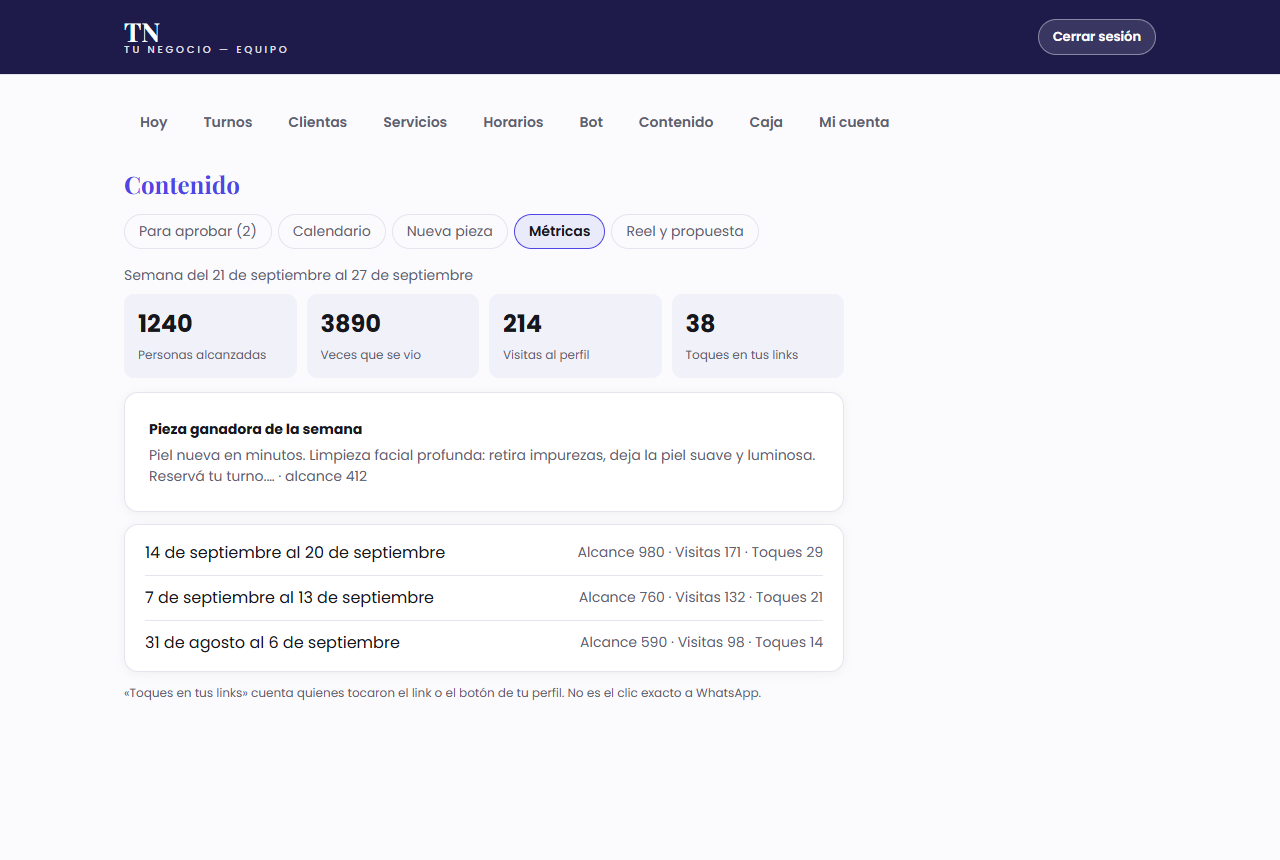1280x860 pixels.
Task: Click the 1240 Personas alcanzadas card
Action: [x=210, y=336]
